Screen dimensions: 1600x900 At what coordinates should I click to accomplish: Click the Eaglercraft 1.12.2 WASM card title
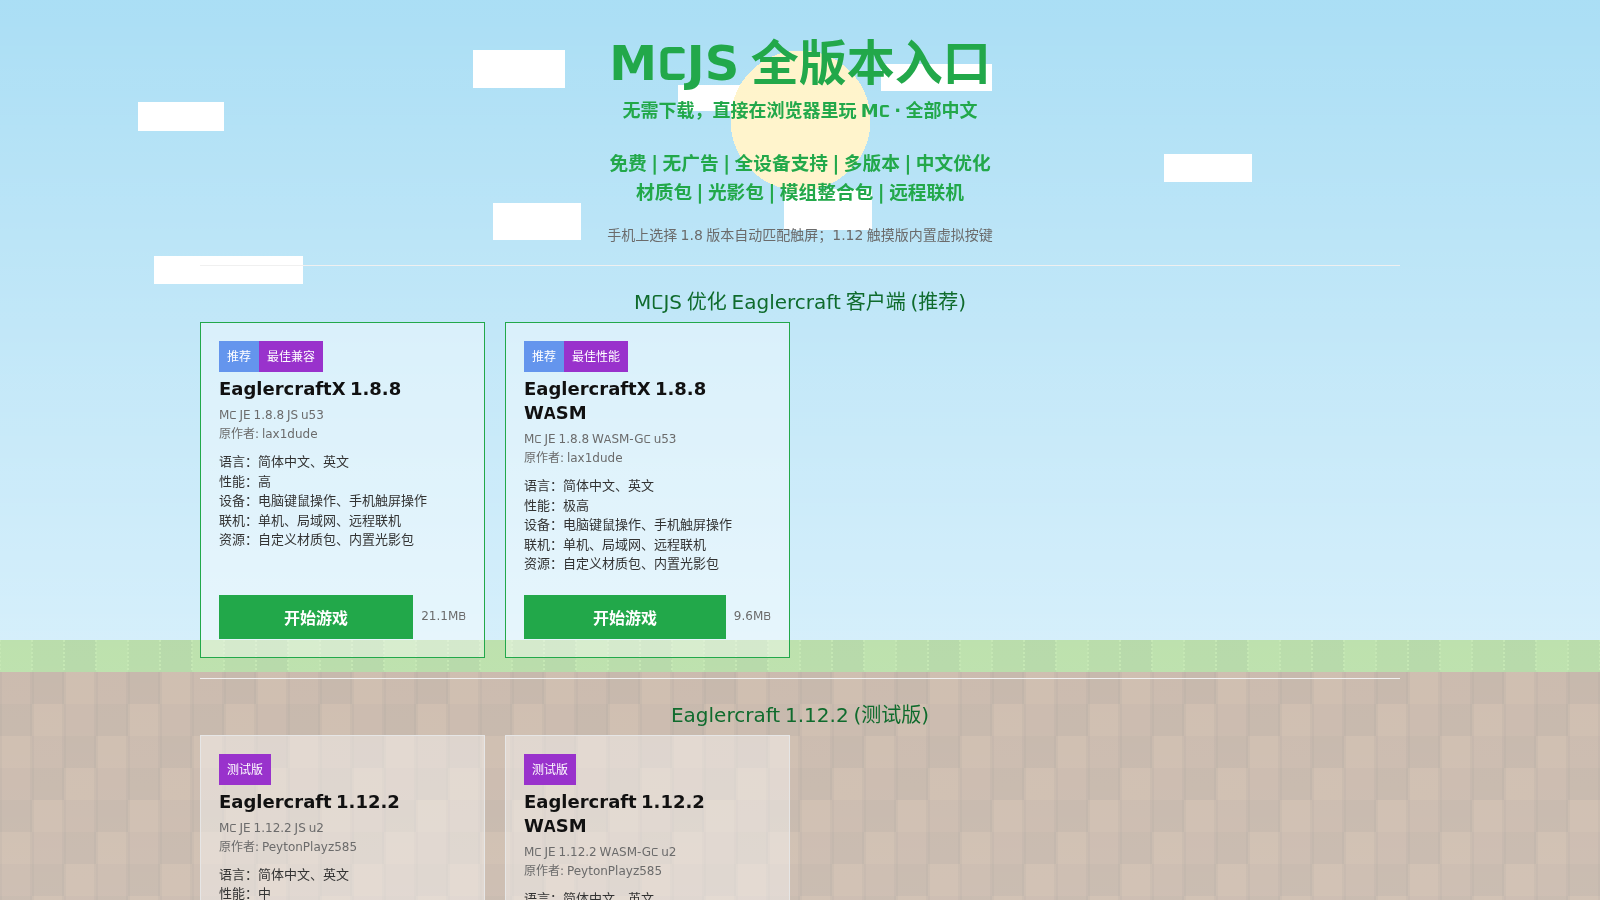(x=614, y=814)
